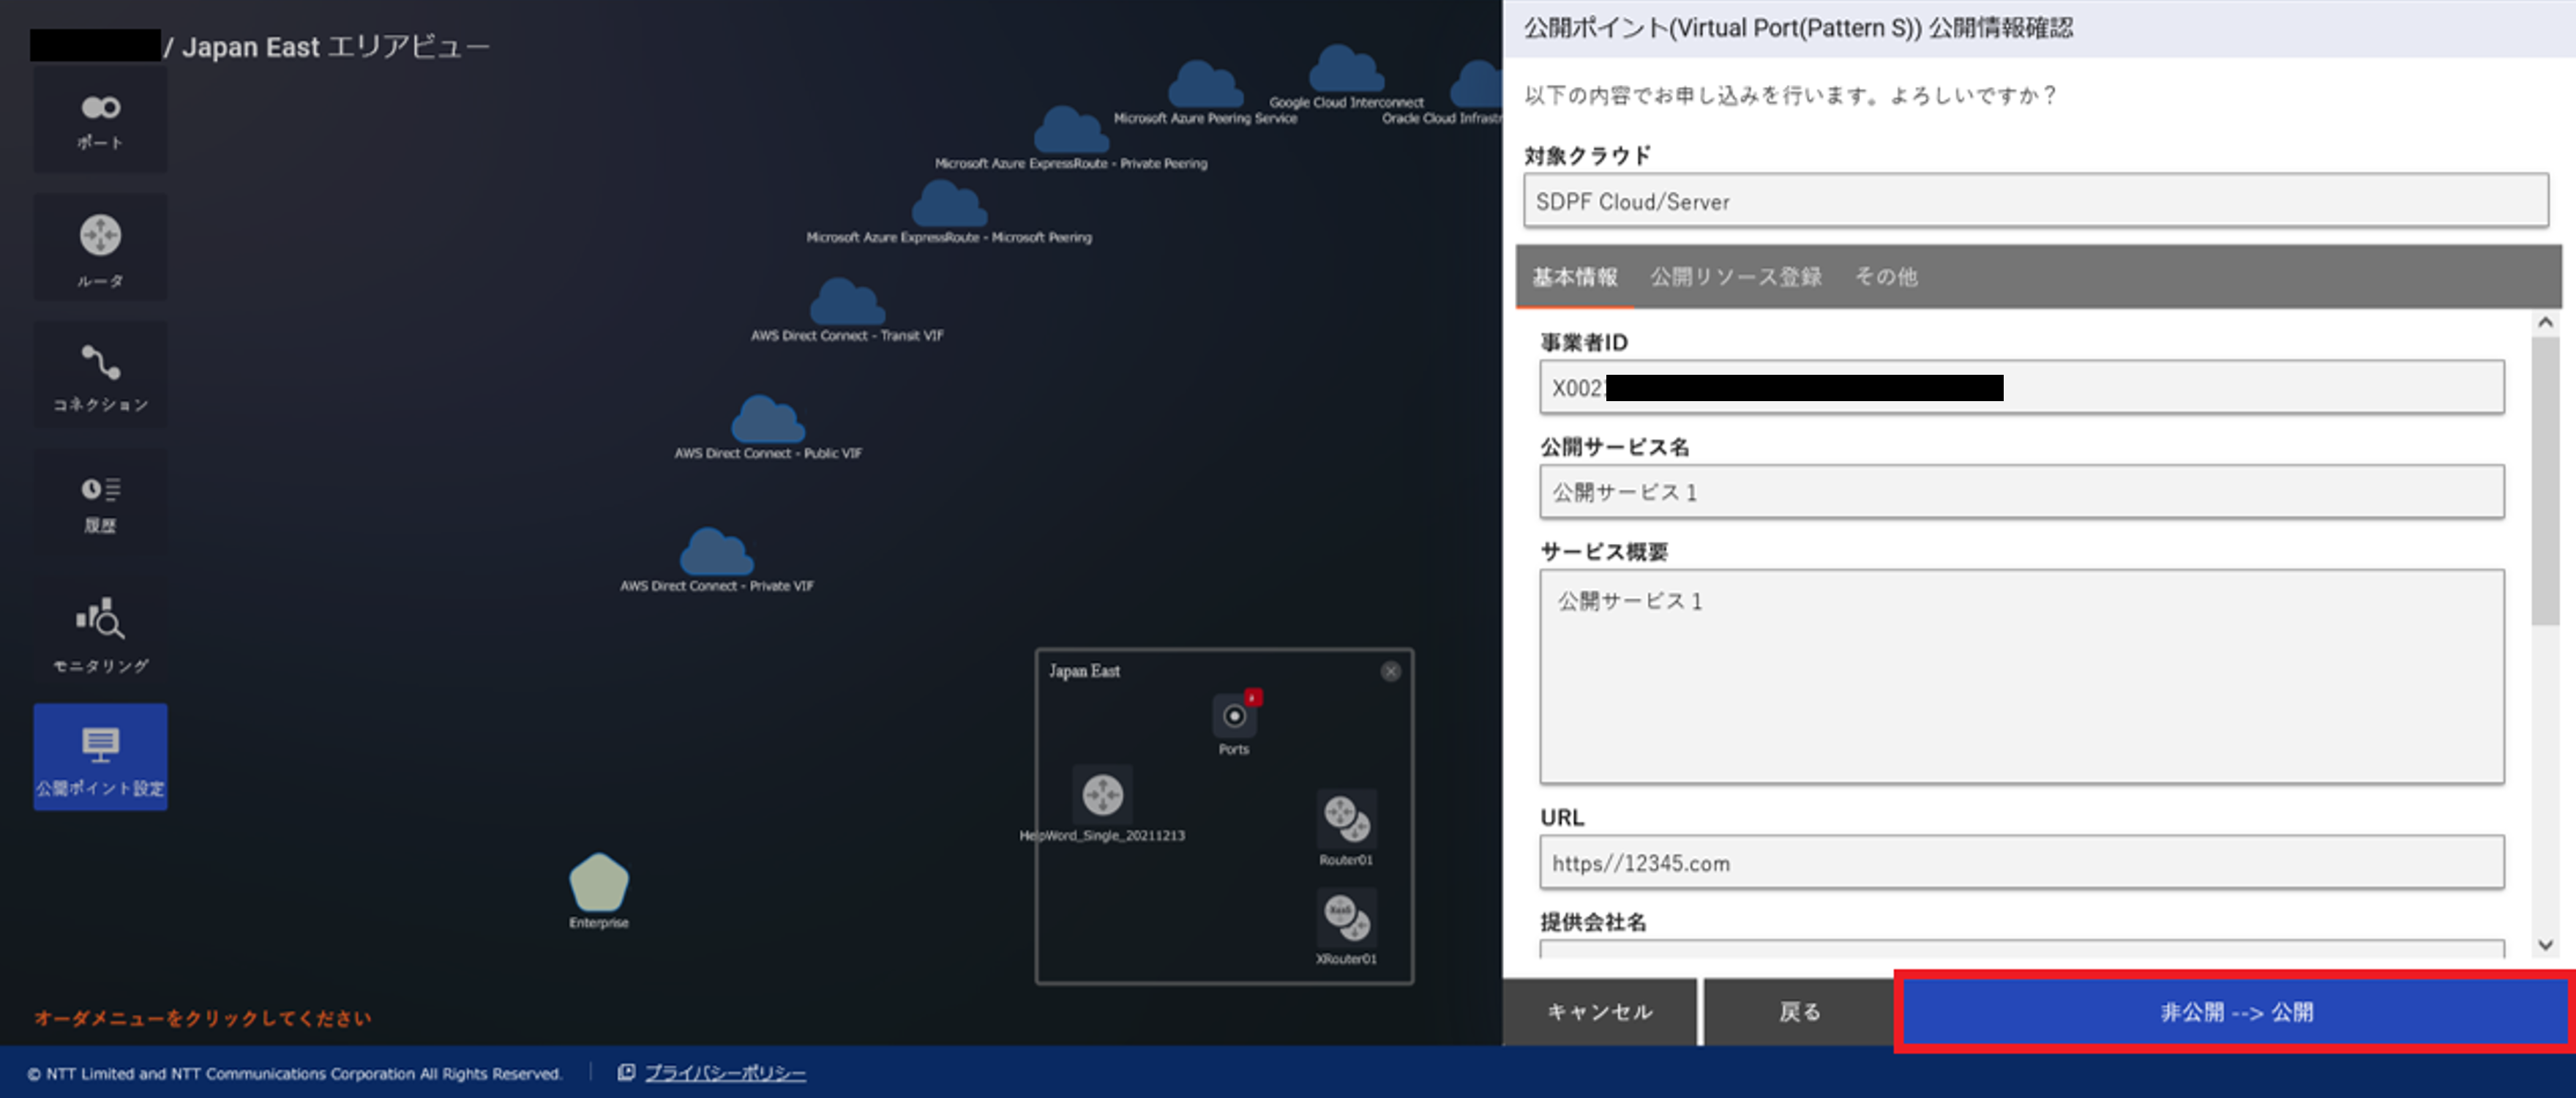Click the scrollbar down arrow in panel
Image resolution: width=2576 pixels, height=1098 pixels.
pyautogui.click(x=2545, y=945)
